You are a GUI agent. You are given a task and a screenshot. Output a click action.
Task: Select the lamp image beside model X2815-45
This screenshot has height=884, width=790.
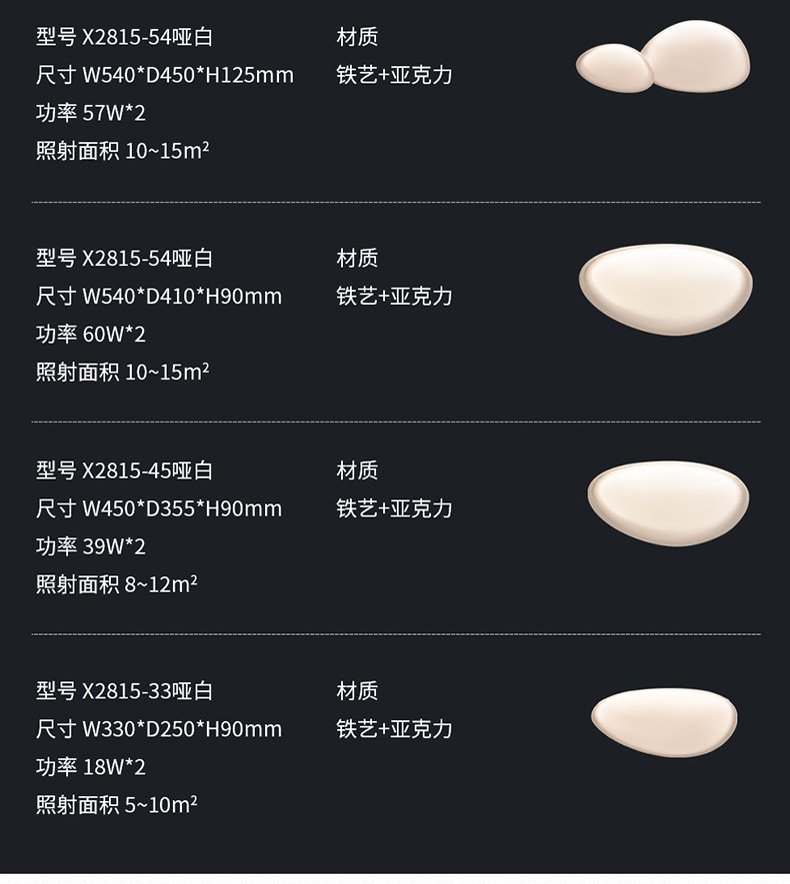click(667, 502)
